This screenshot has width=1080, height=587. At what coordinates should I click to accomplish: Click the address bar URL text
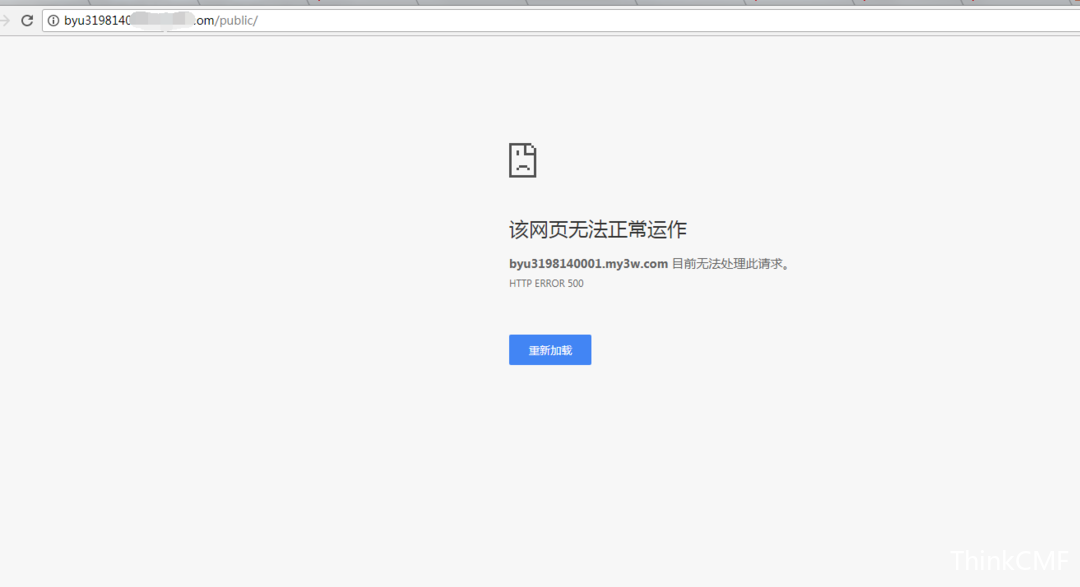click(160, 20)
